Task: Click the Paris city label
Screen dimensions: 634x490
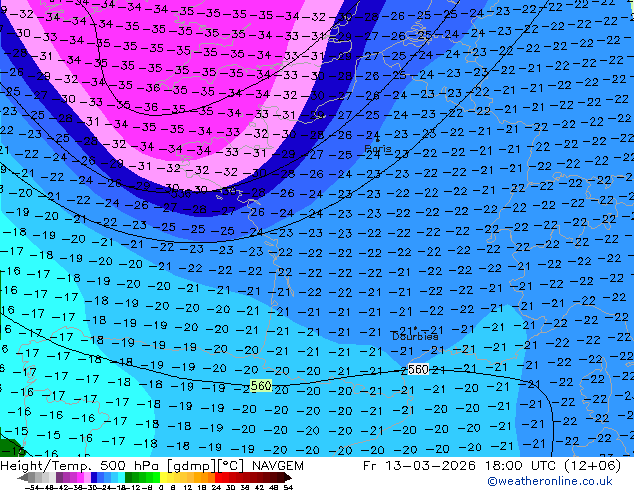Action: click(378, 149)
